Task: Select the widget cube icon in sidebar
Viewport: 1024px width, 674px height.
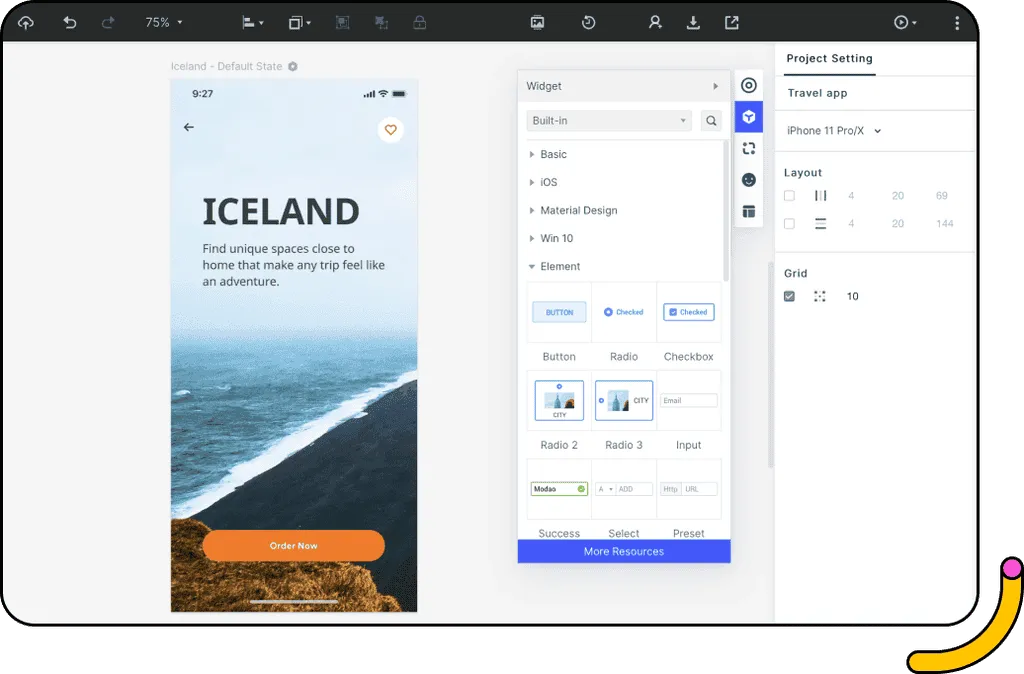Action: pyautogui.click(x=748, y=117)
